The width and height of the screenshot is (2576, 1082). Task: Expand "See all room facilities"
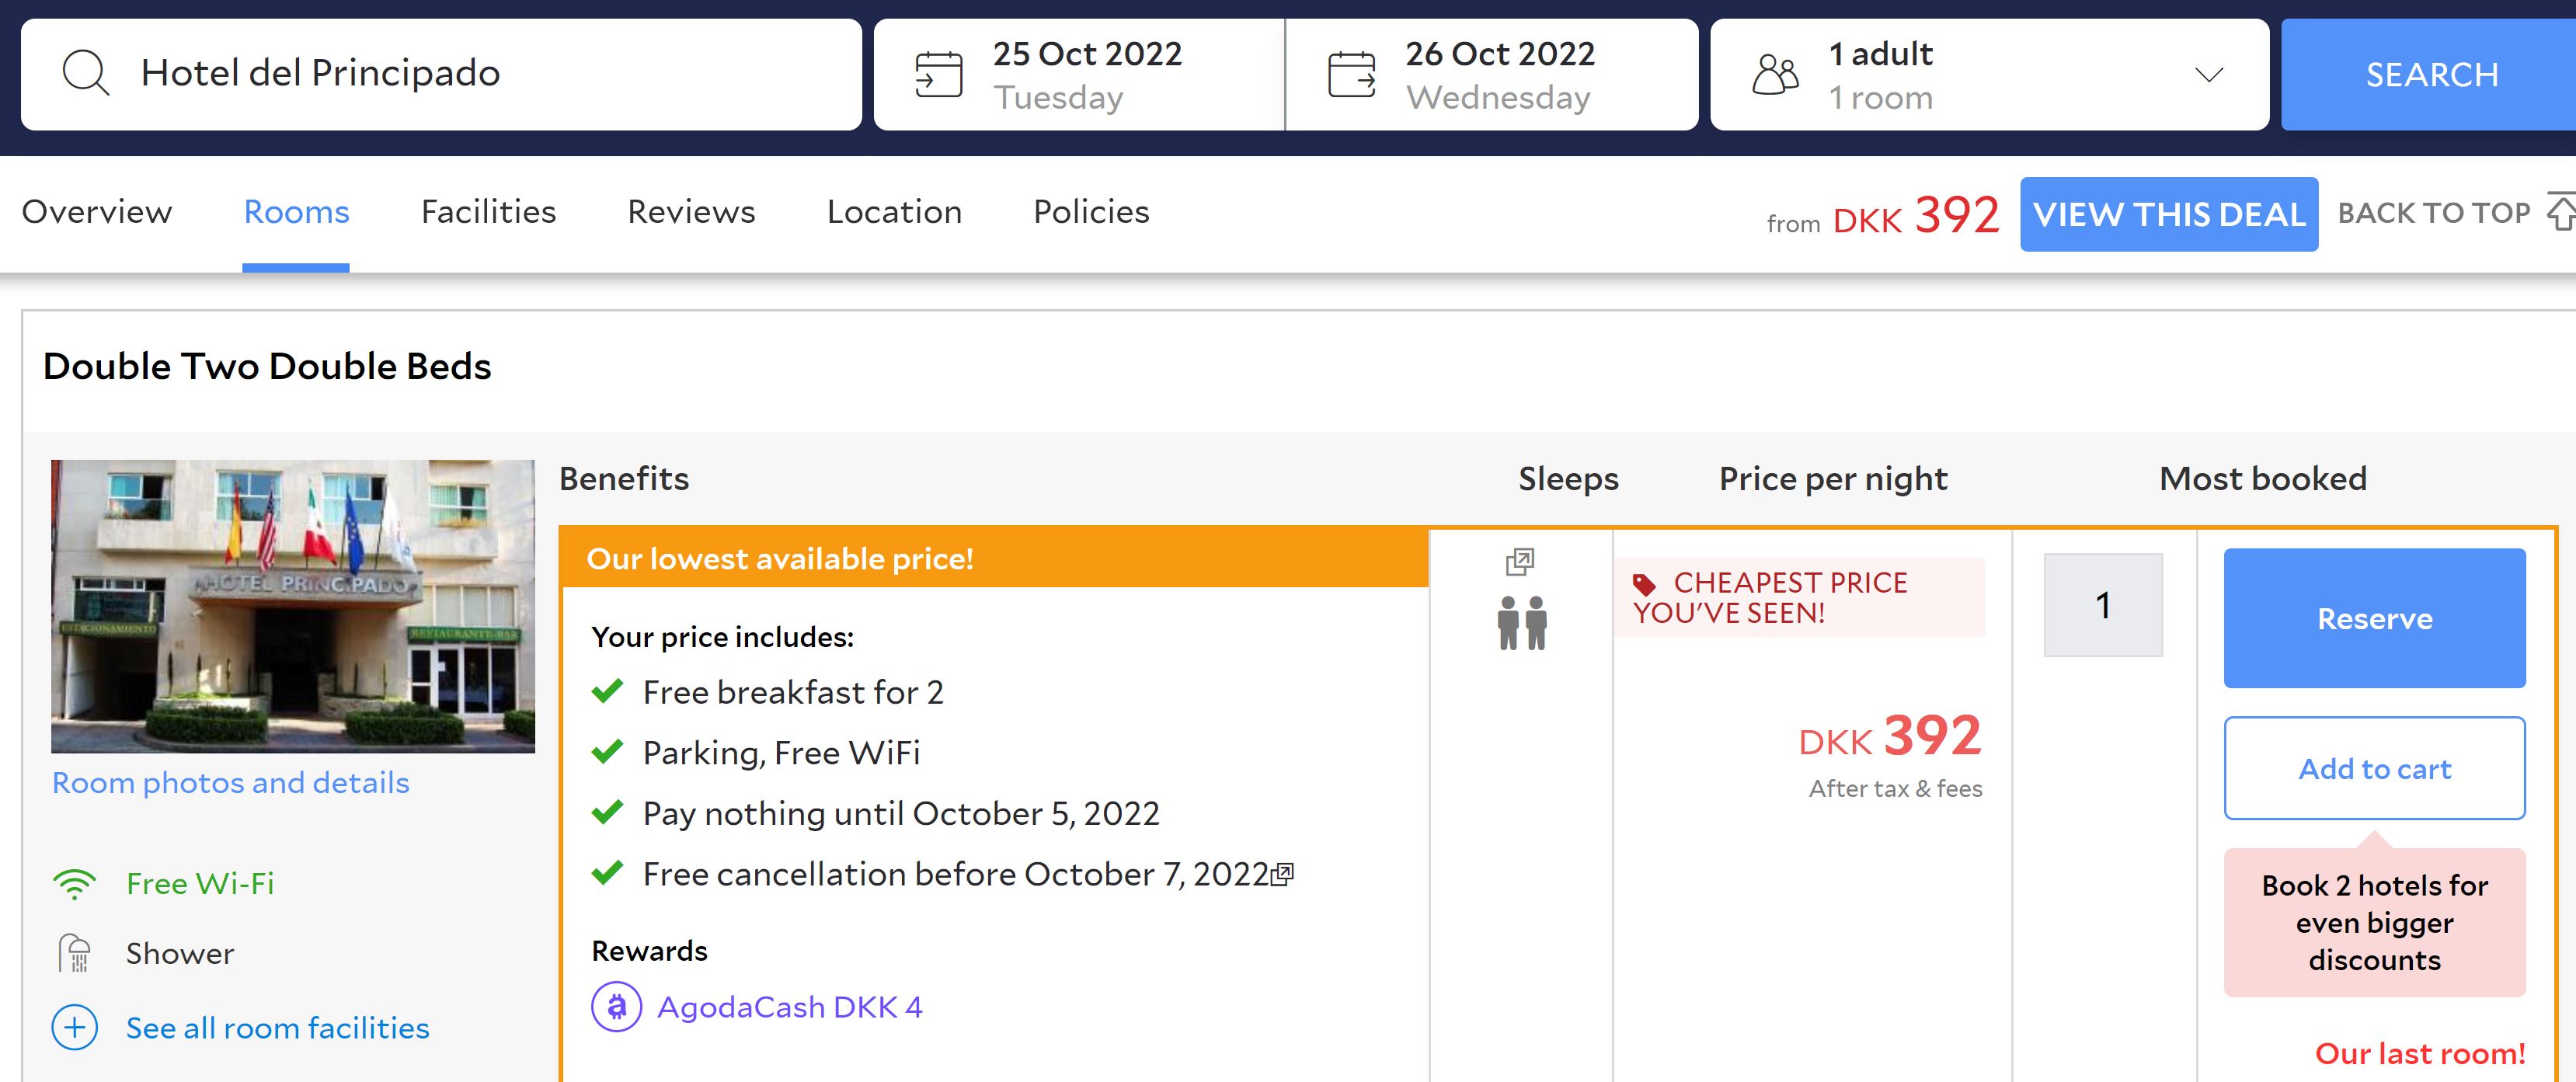coord(276,1028)
